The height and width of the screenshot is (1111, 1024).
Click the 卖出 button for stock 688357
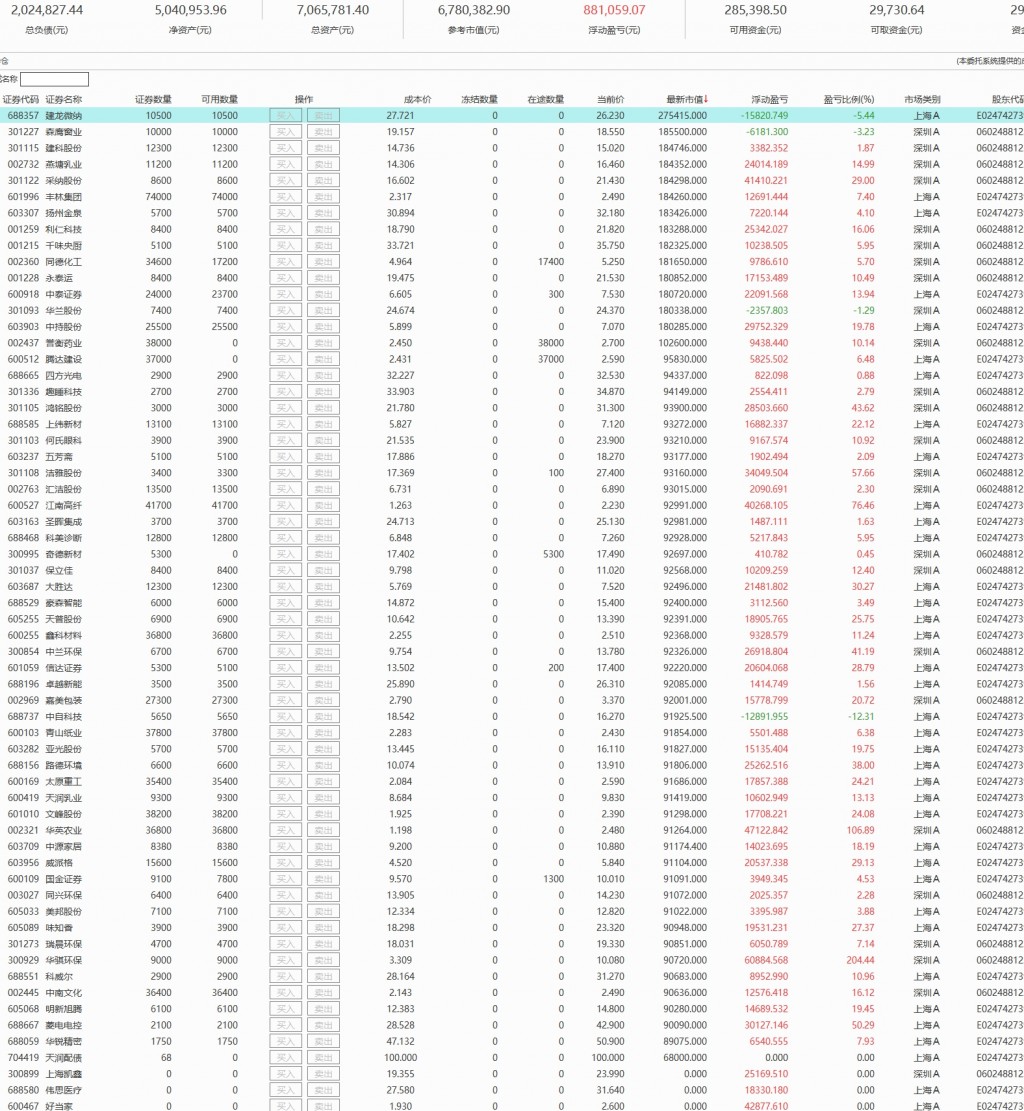323,115
